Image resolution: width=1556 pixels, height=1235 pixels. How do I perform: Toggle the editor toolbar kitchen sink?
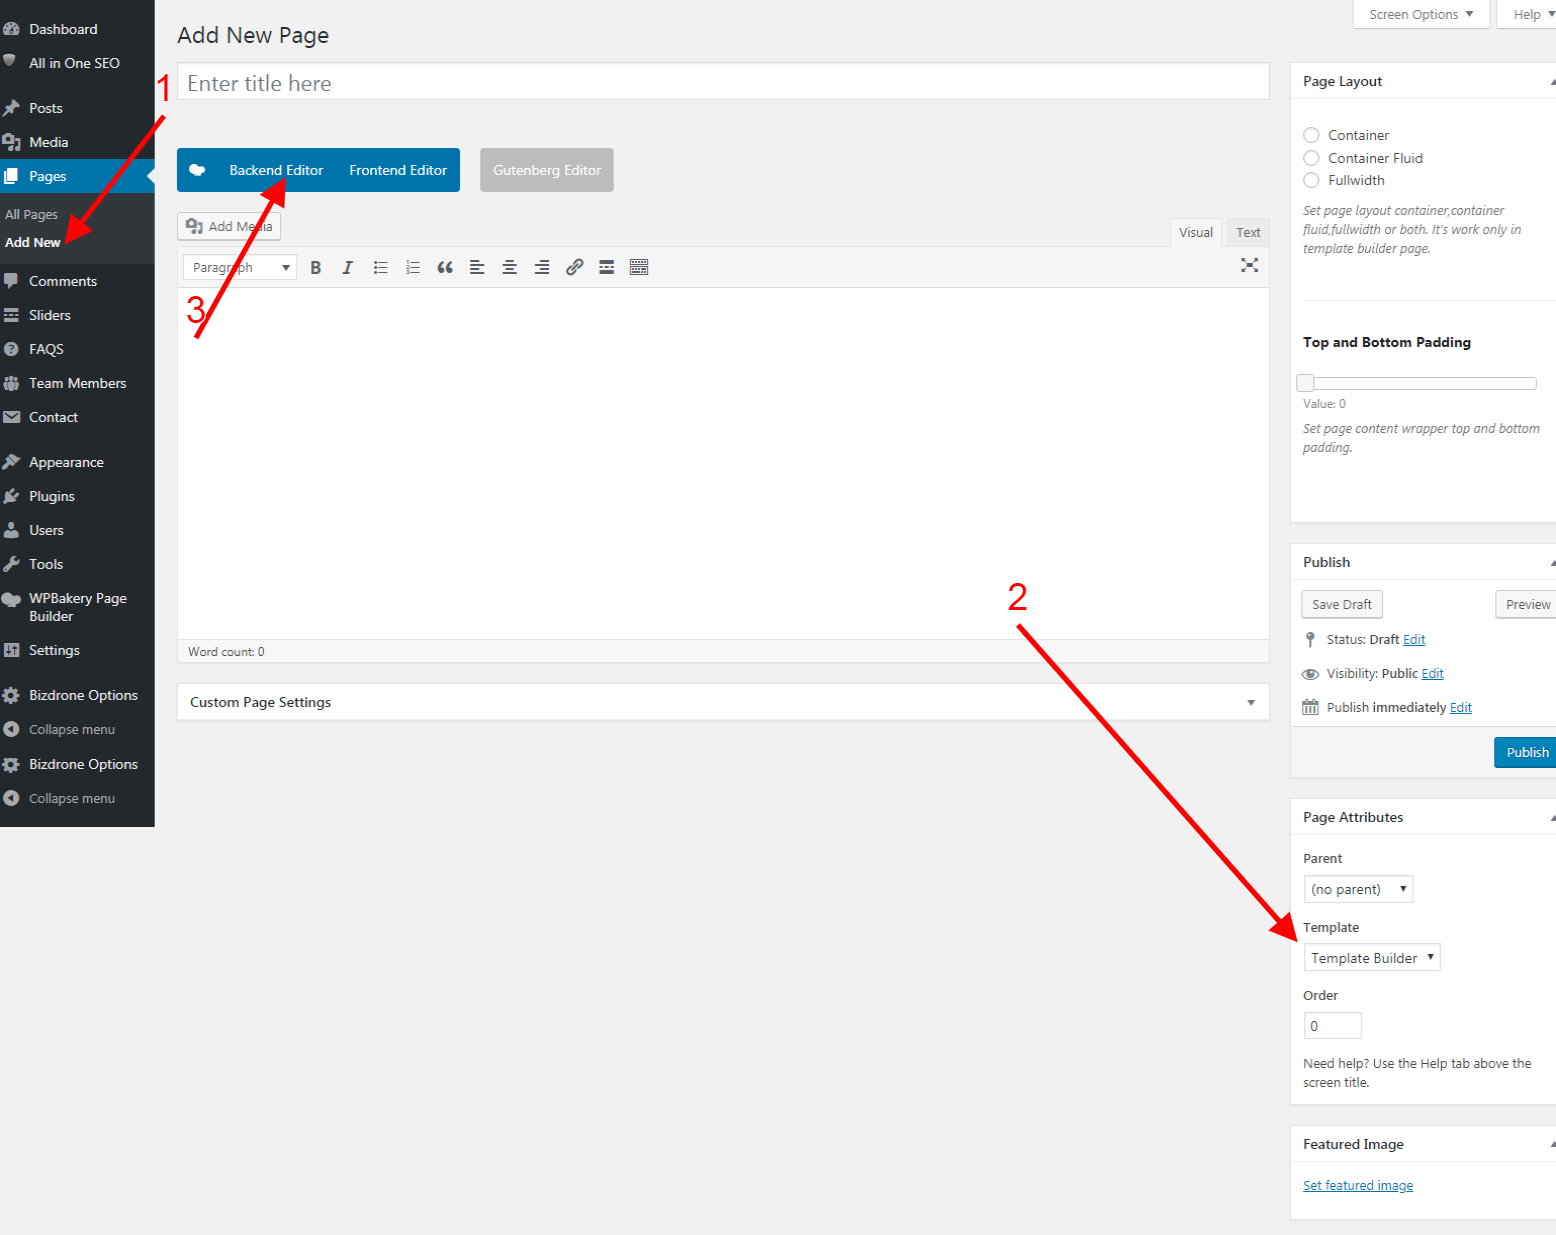coord(639,267)
